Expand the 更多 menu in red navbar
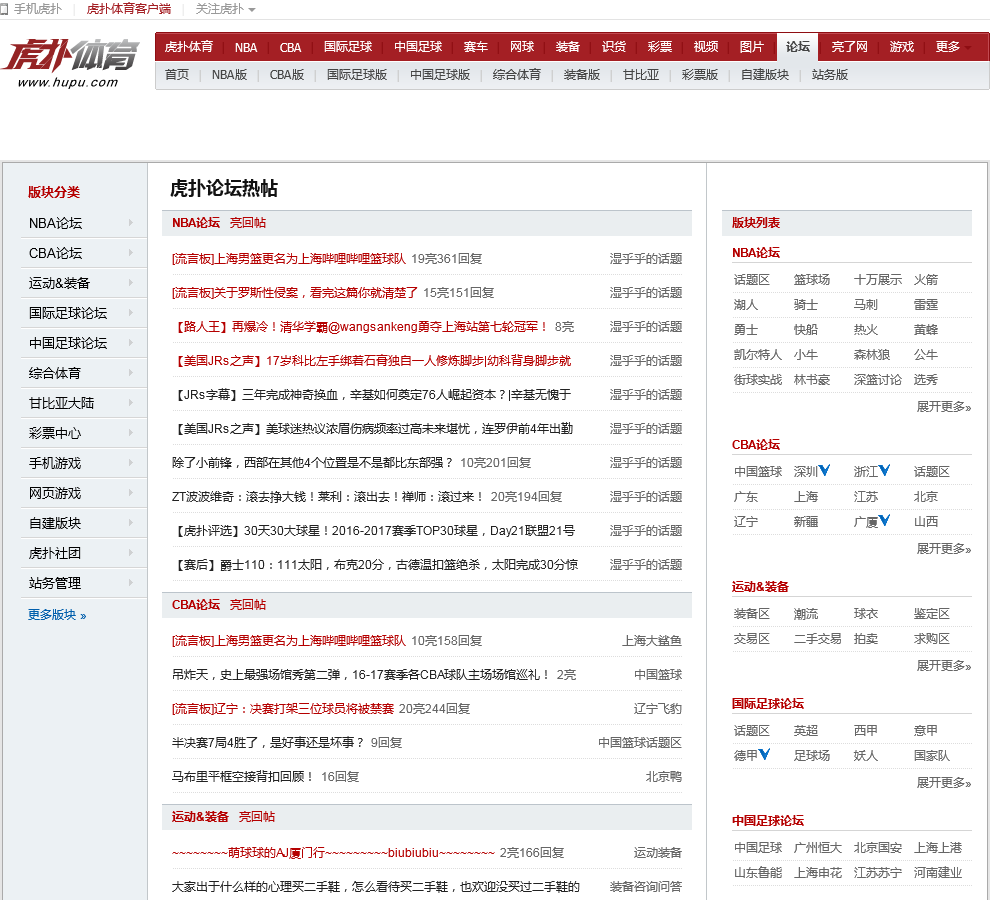 click(x=953, y=47)
